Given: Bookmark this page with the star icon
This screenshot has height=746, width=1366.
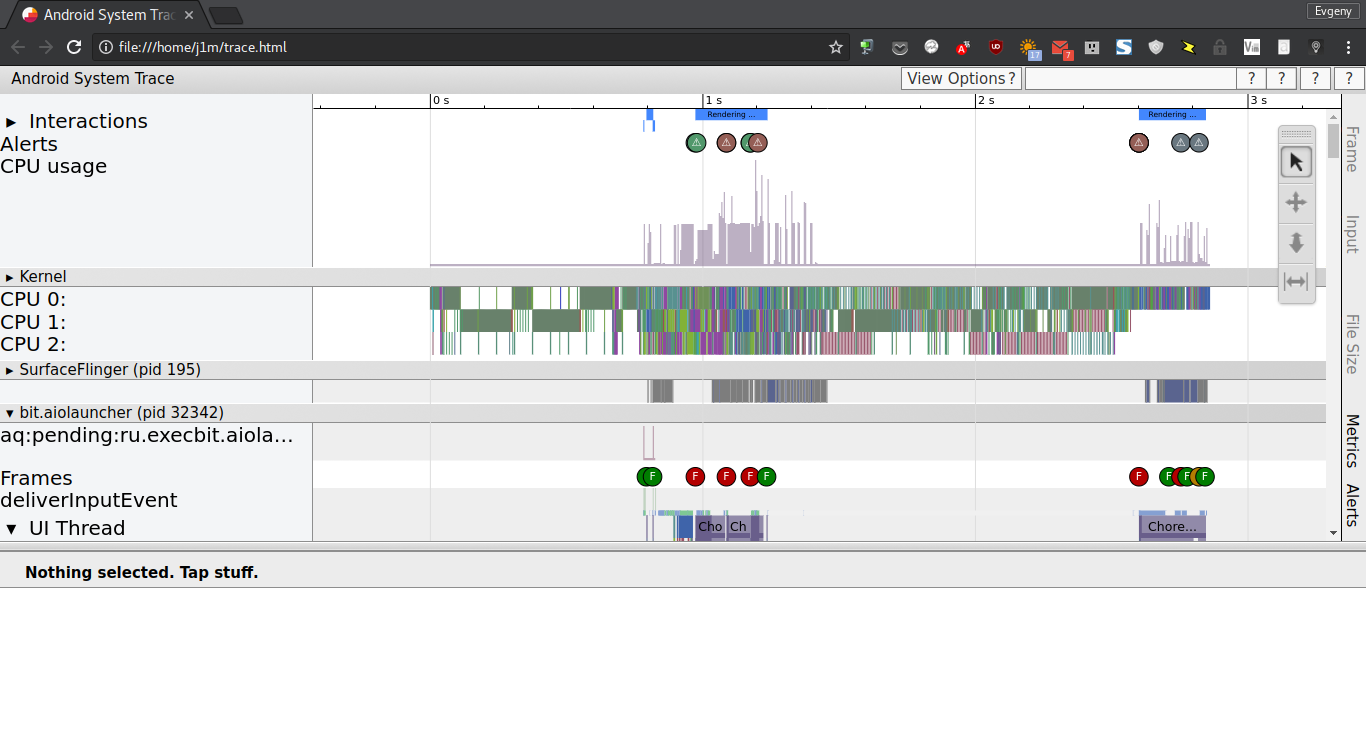Looking at the screenshot, I should click(836, 47).
